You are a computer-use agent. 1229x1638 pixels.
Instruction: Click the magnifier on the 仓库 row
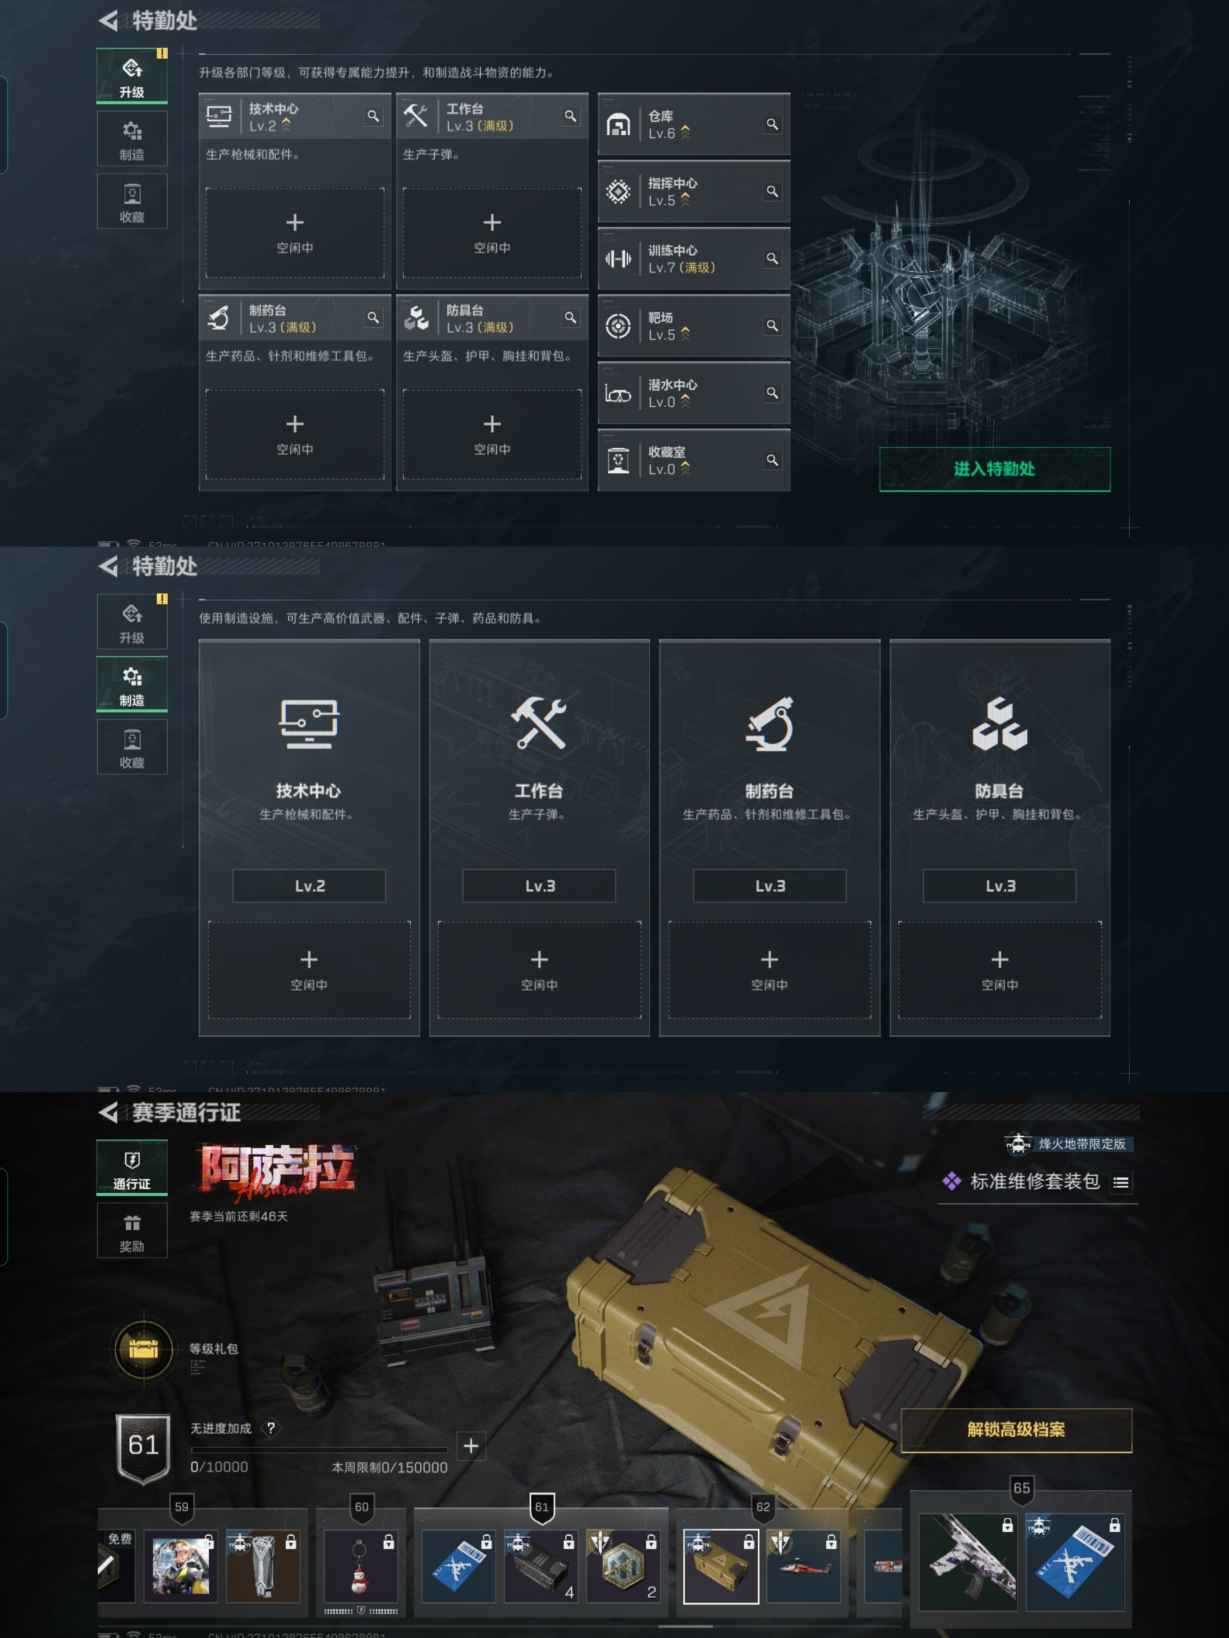coord(772,124)
